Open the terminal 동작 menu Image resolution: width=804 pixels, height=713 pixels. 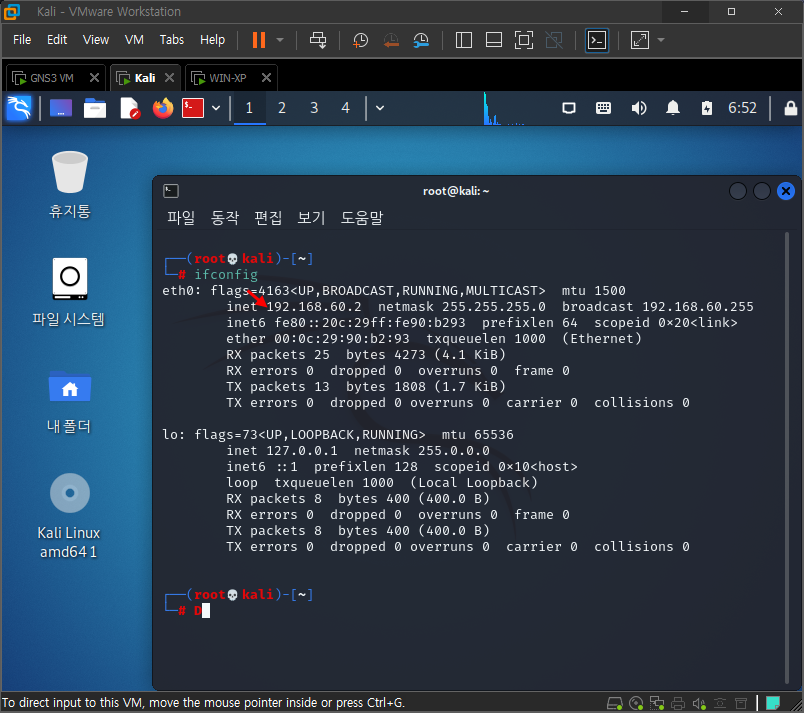(225, 217)
